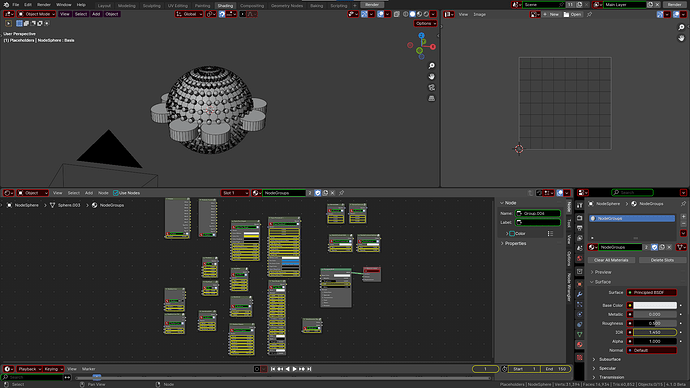Screen dimensions: 690x388
Task: Pin the image in image editor header
Action: point(589,15)
